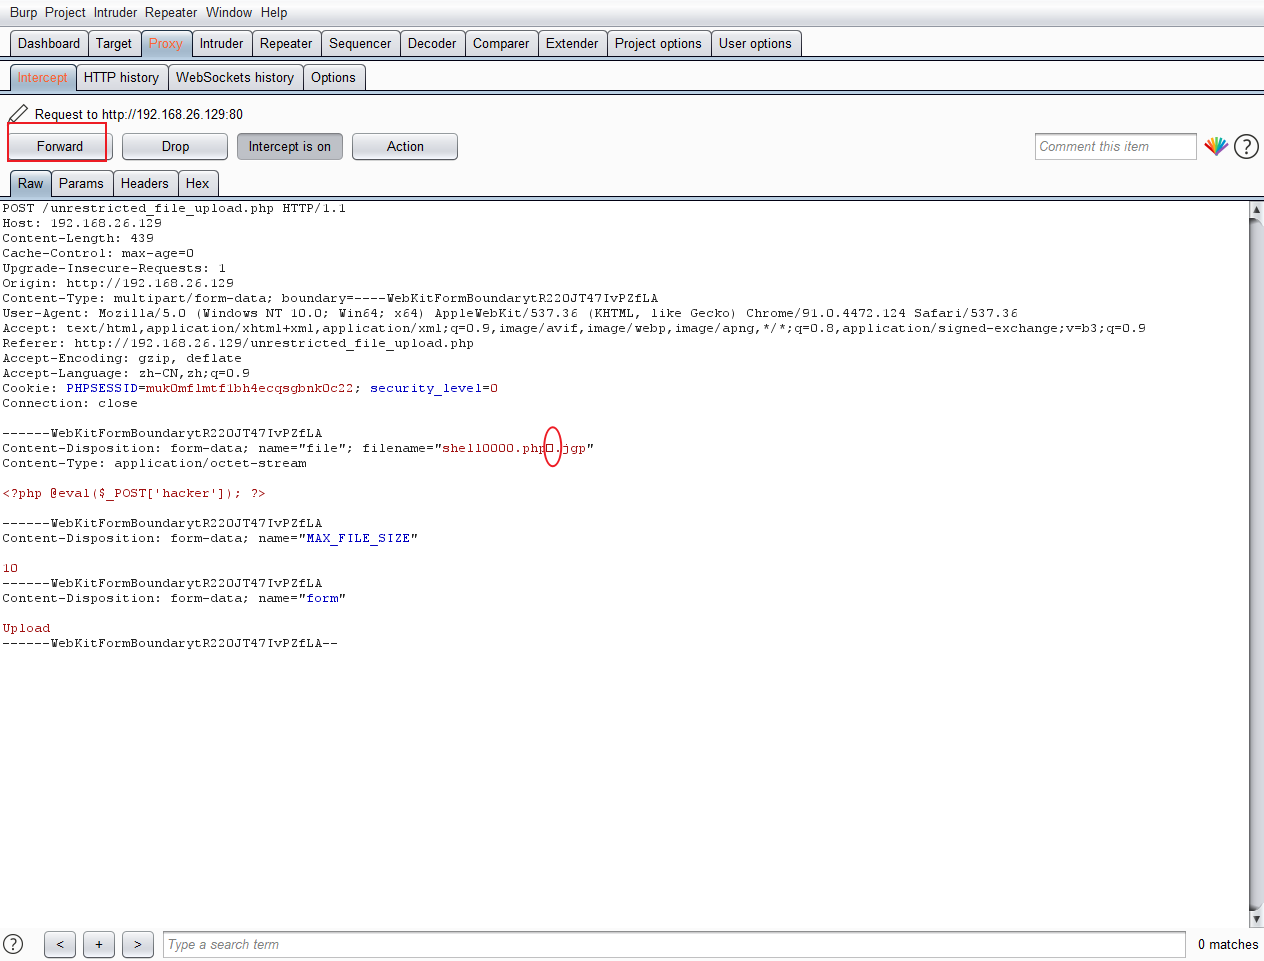The height and width of the screenshot is (961, 1264).
Task: Click the Accept-Language header line
Action: click(126, 373)
